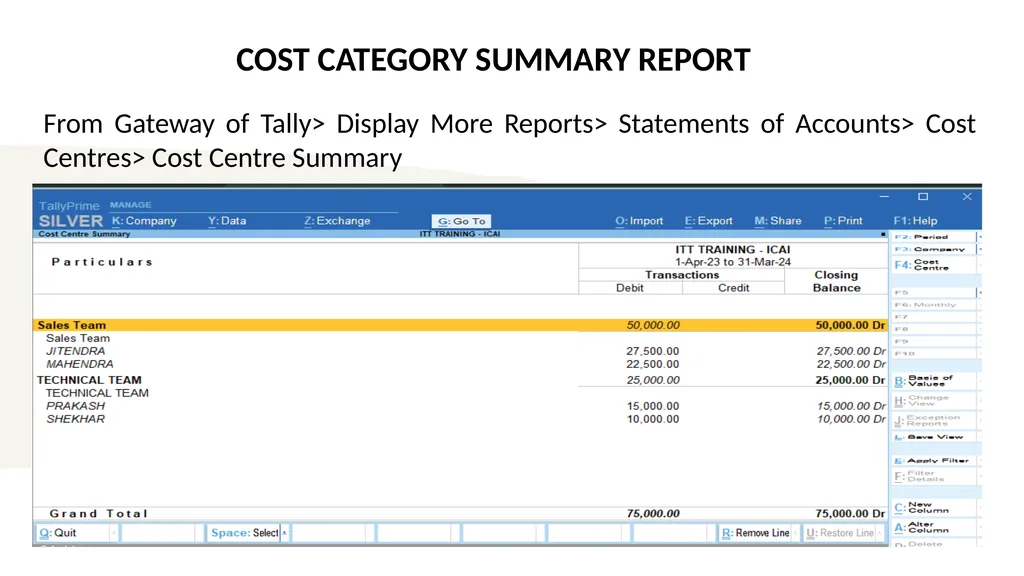Viewport: 1024px width, 576px height.
Task: Click F6: Monthly button
Action: coord(933,304)
